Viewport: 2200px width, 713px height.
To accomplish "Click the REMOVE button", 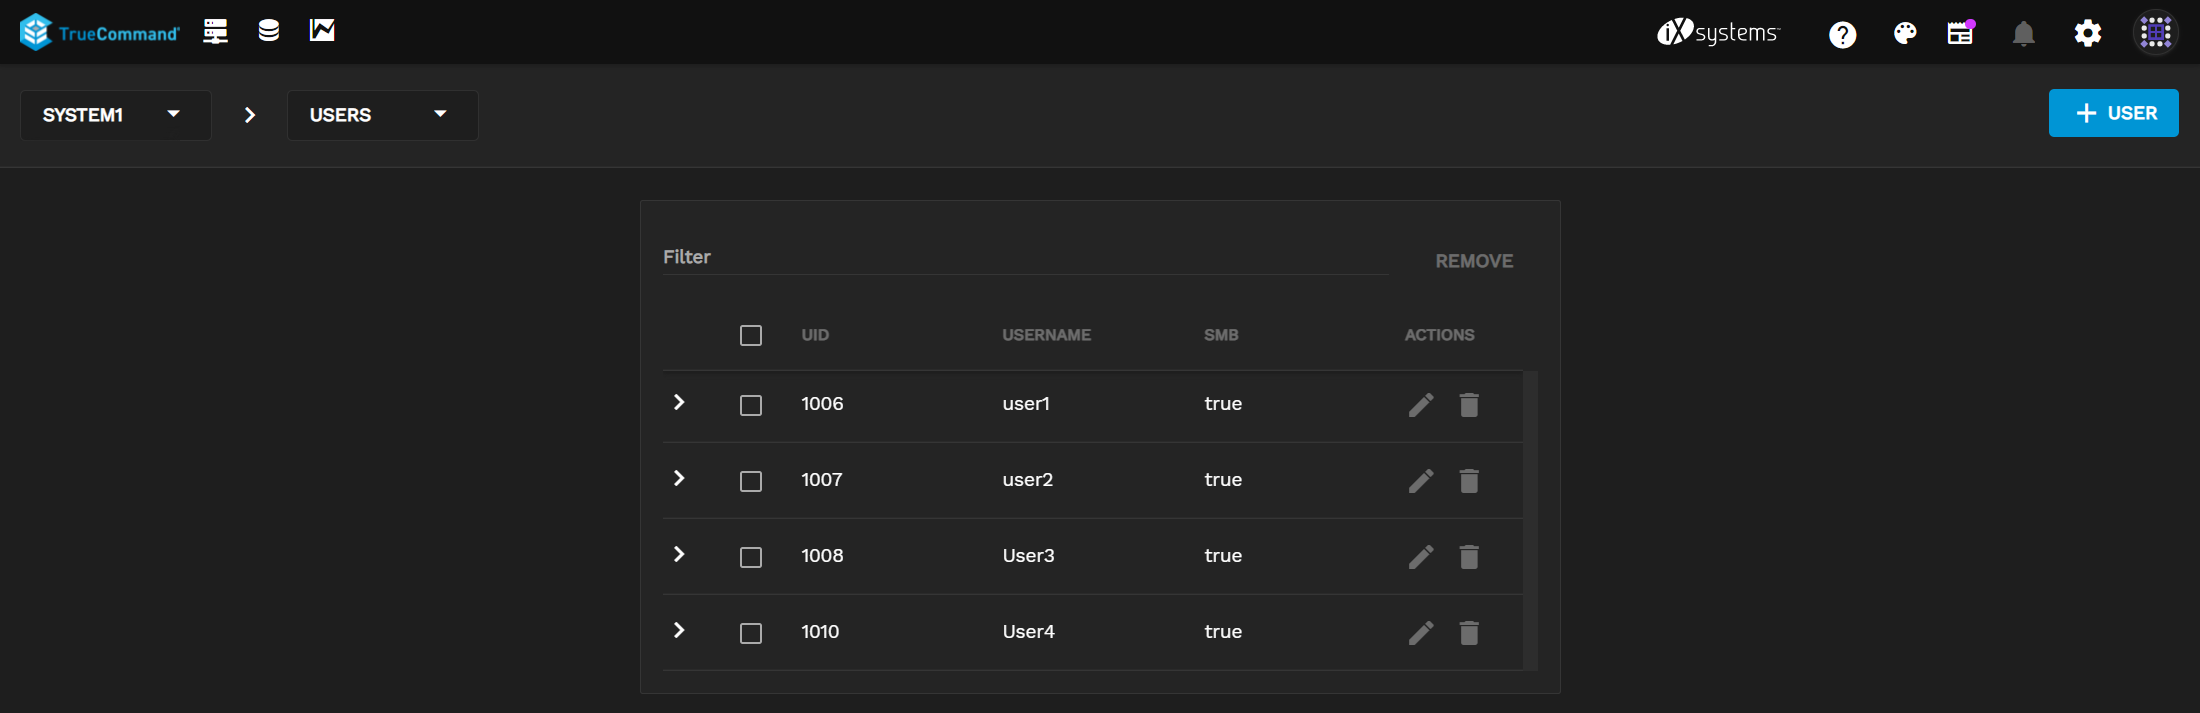I will point(1474,261).
